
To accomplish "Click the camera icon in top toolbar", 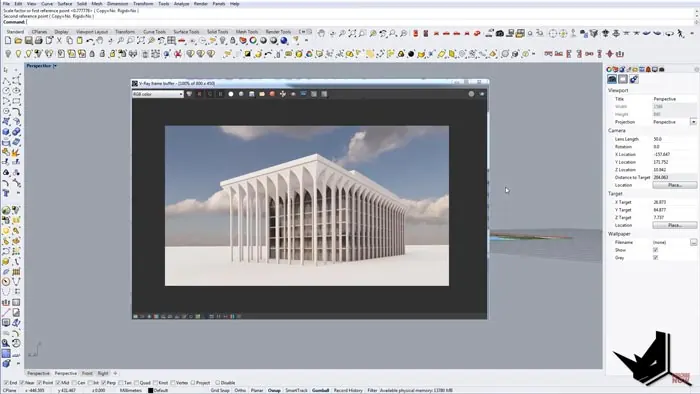I will click(x=500, y=33).
